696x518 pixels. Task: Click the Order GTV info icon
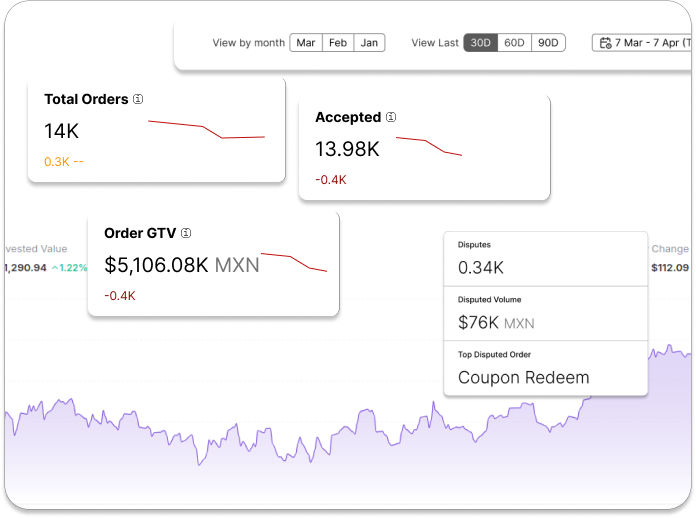click(x=186, y=233)
